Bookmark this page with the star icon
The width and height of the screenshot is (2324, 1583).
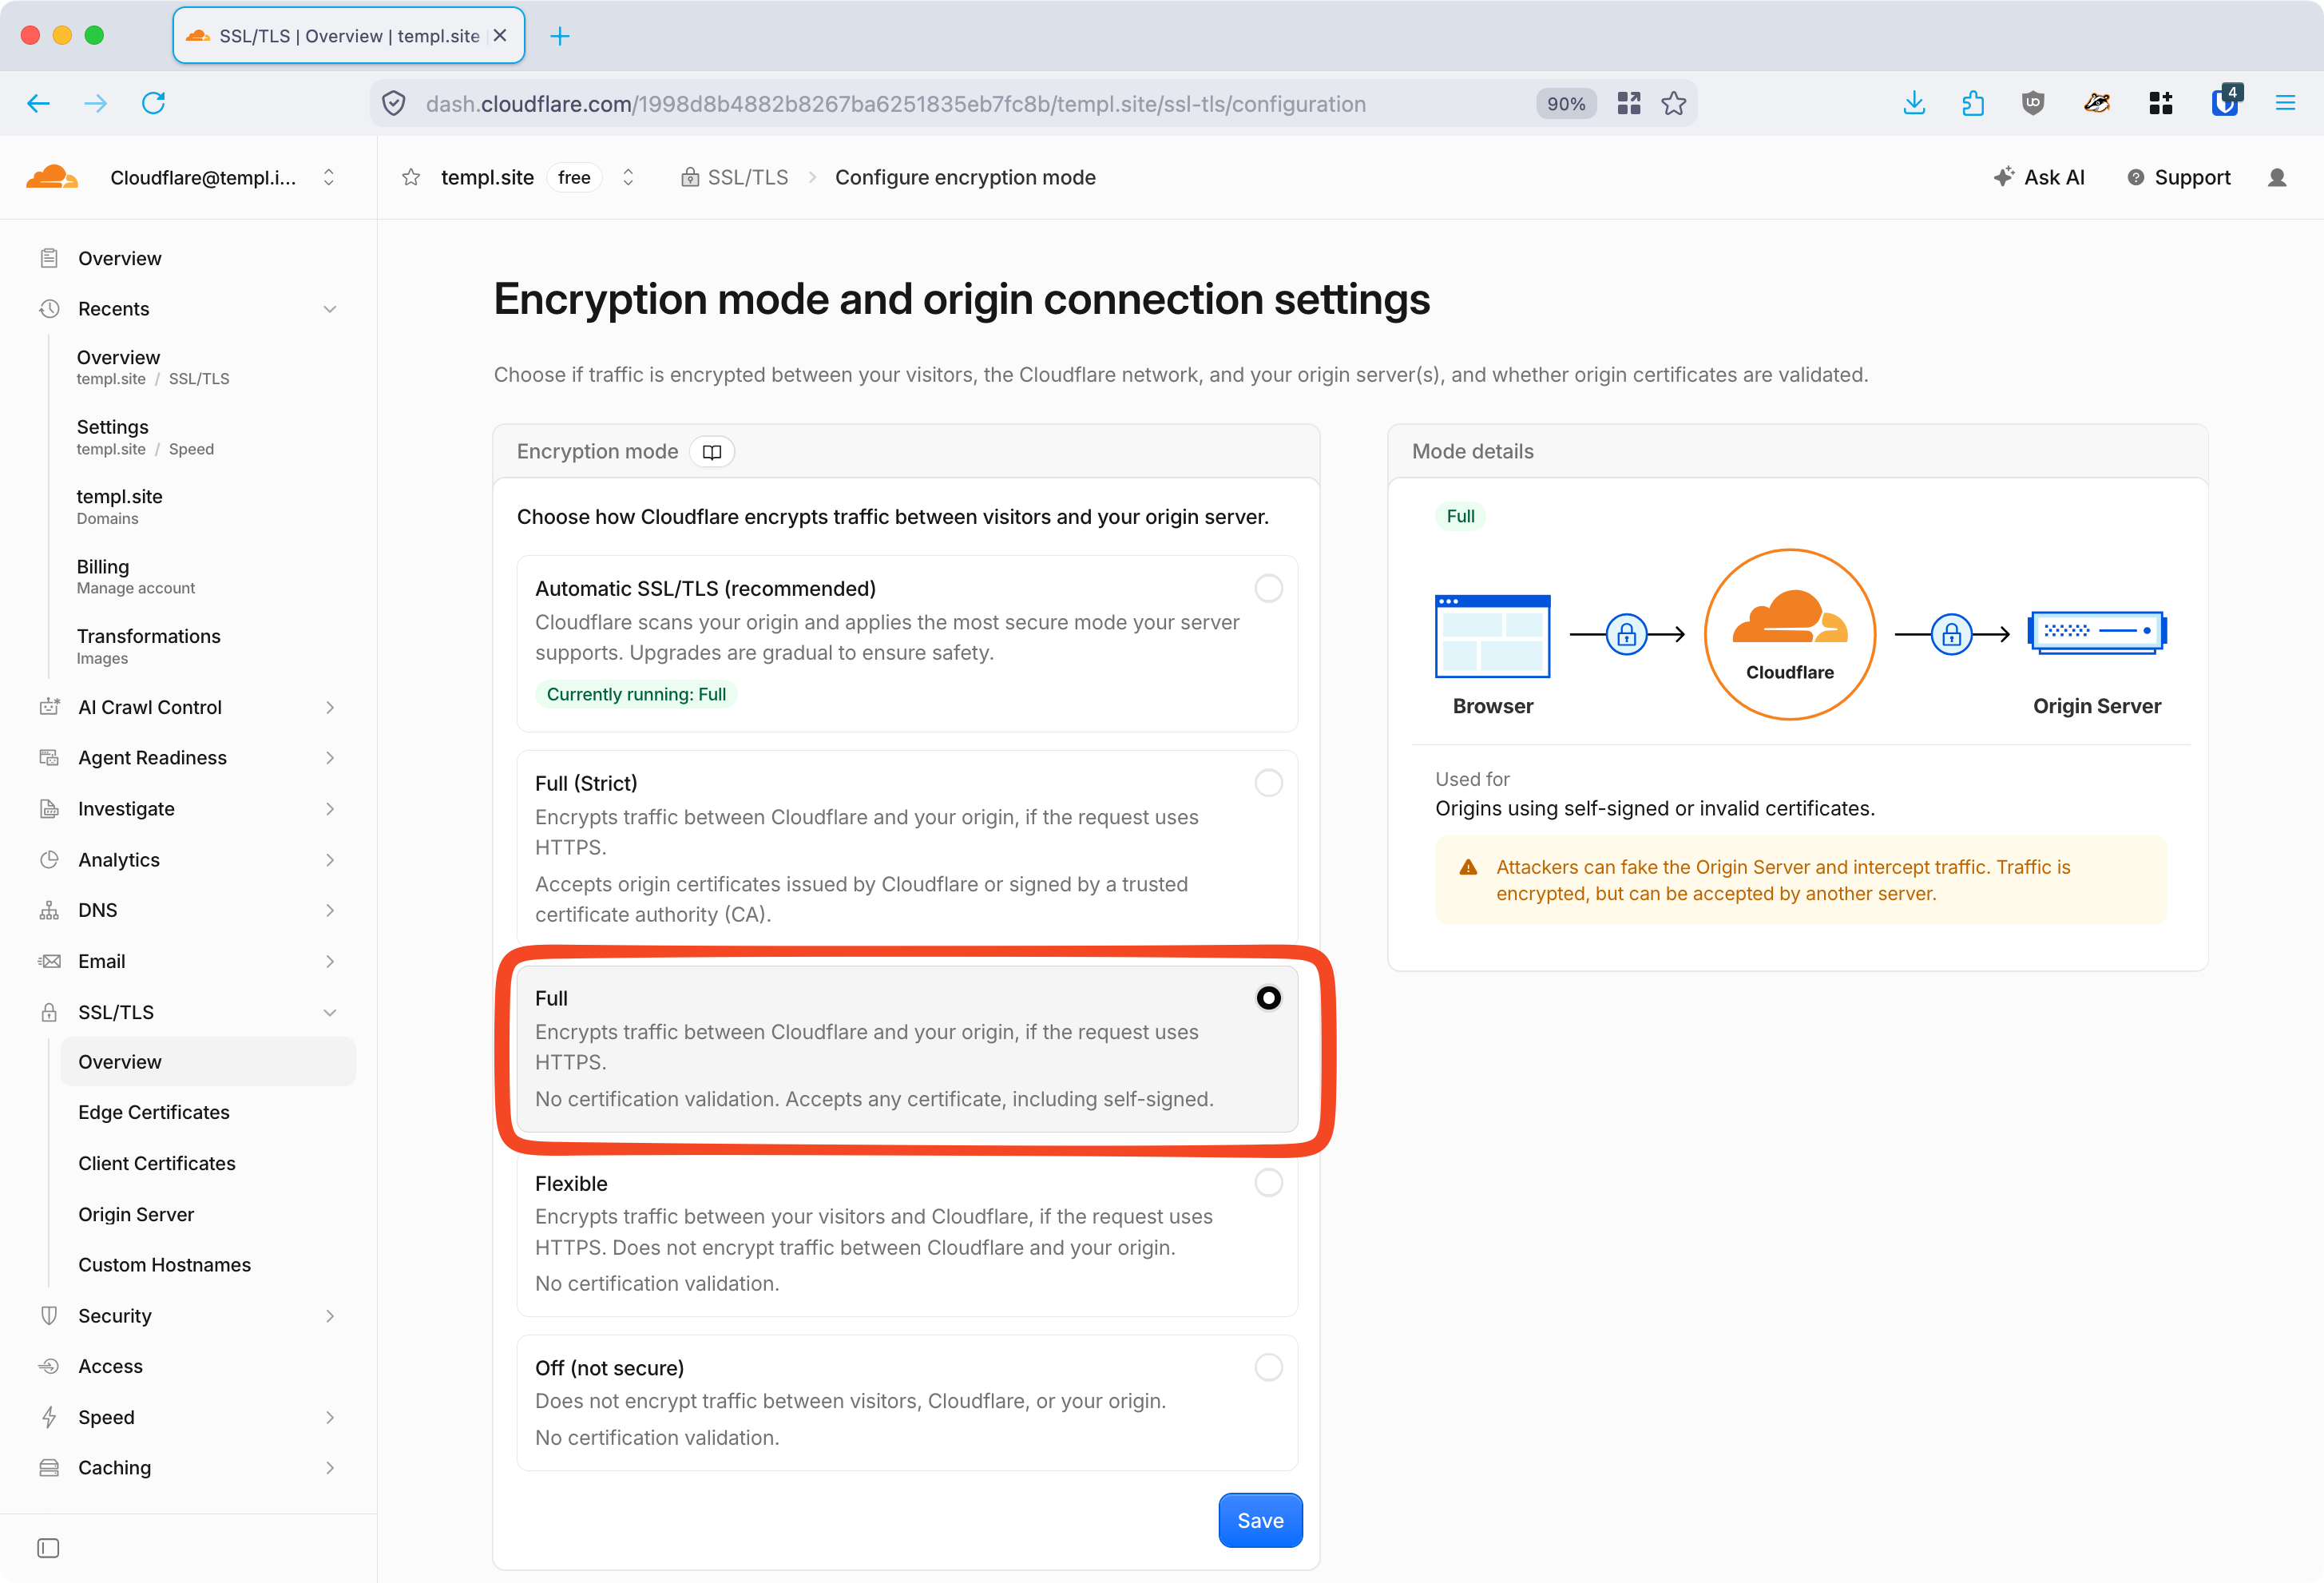[x=1674, y=103]
